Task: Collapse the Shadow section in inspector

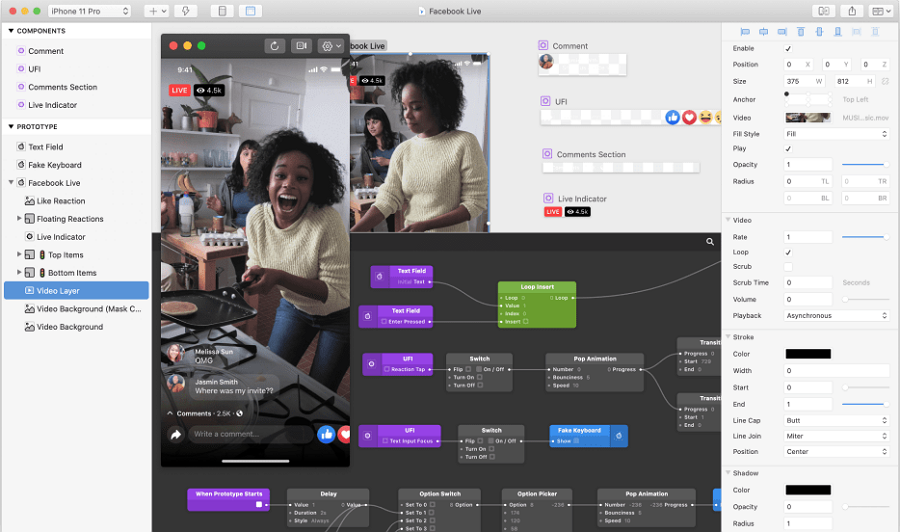Action: click(728, 473)
